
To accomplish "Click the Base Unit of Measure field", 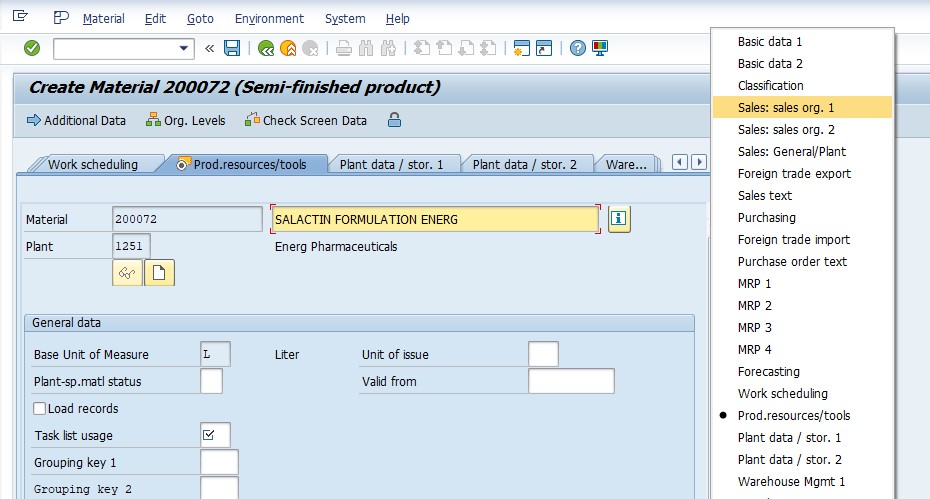I will point(215,354).
